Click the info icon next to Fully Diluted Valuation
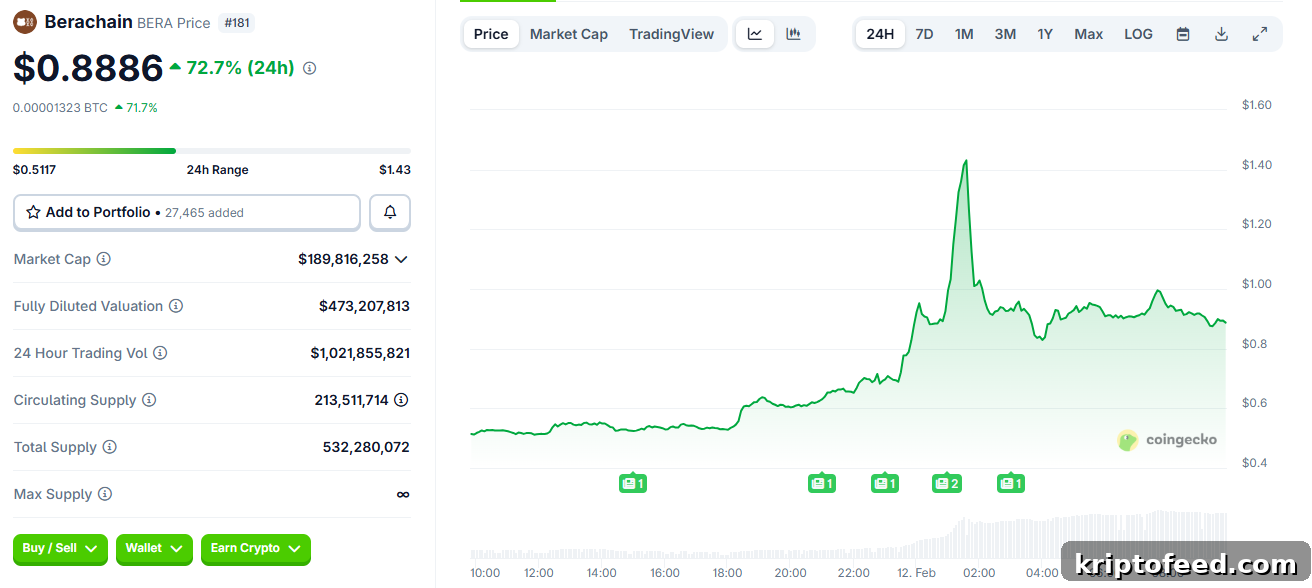The width and height of the screenshot is (1312, 588). [176, 306]
